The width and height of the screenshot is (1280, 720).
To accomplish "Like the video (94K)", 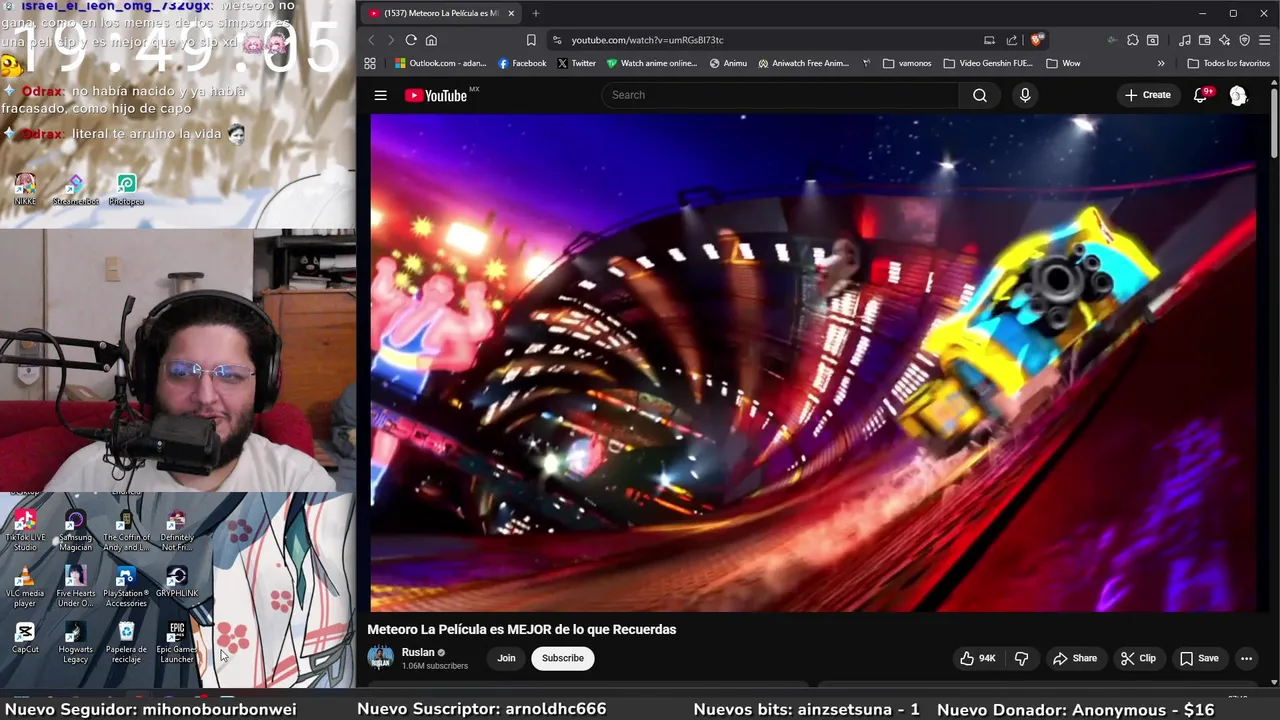I will [978, 658].
